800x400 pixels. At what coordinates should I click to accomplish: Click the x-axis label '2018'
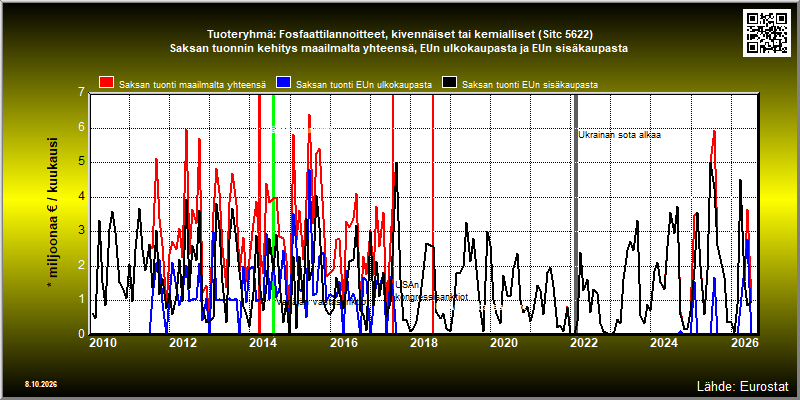[423, 342]
